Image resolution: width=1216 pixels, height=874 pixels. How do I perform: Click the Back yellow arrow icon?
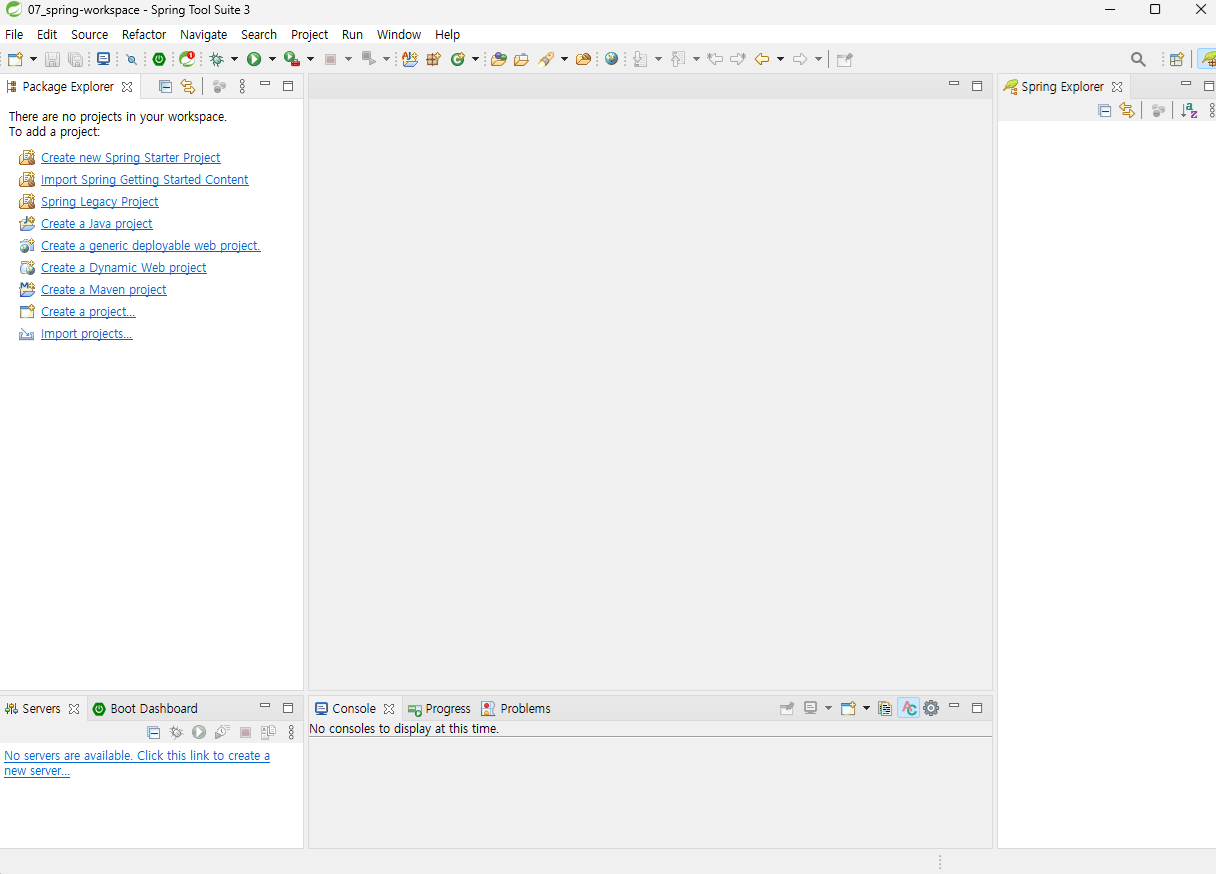(x=762, y=59)
